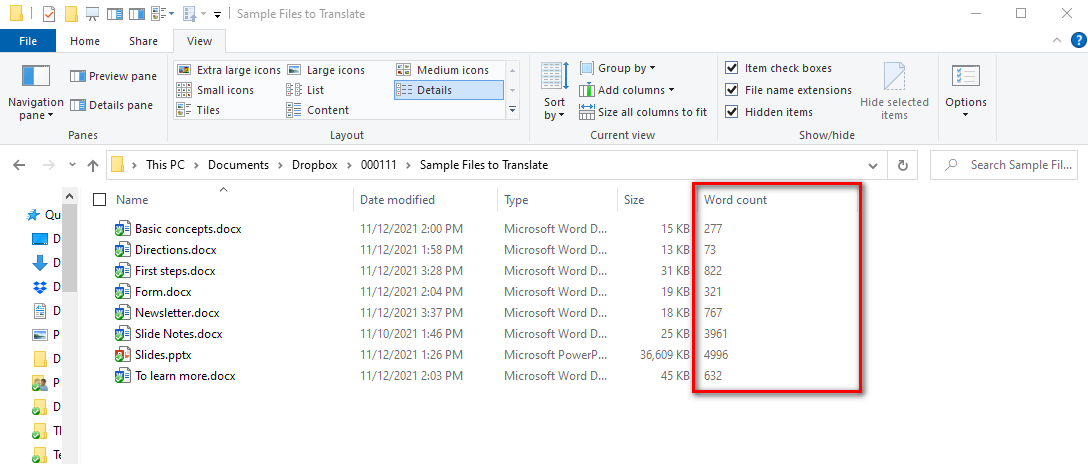
Task: Click 000111 in the address path
Action: [x=380, y=165]
